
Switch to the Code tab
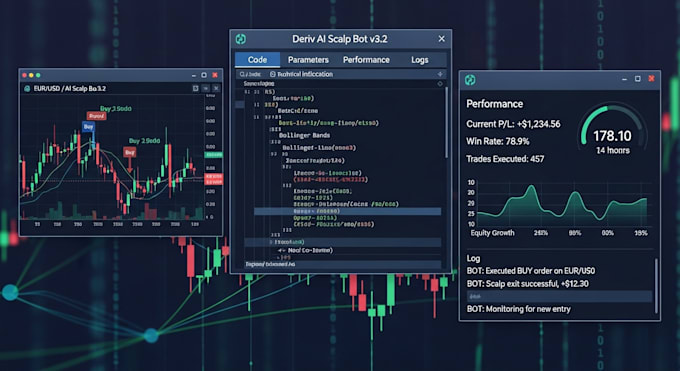coord(257,60)
